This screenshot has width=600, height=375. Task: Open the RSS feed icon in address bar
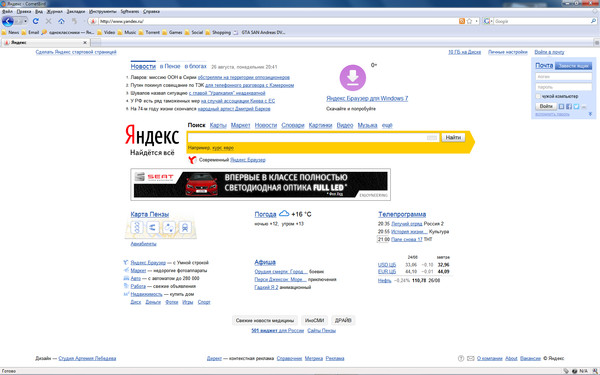tap(462, 21)
